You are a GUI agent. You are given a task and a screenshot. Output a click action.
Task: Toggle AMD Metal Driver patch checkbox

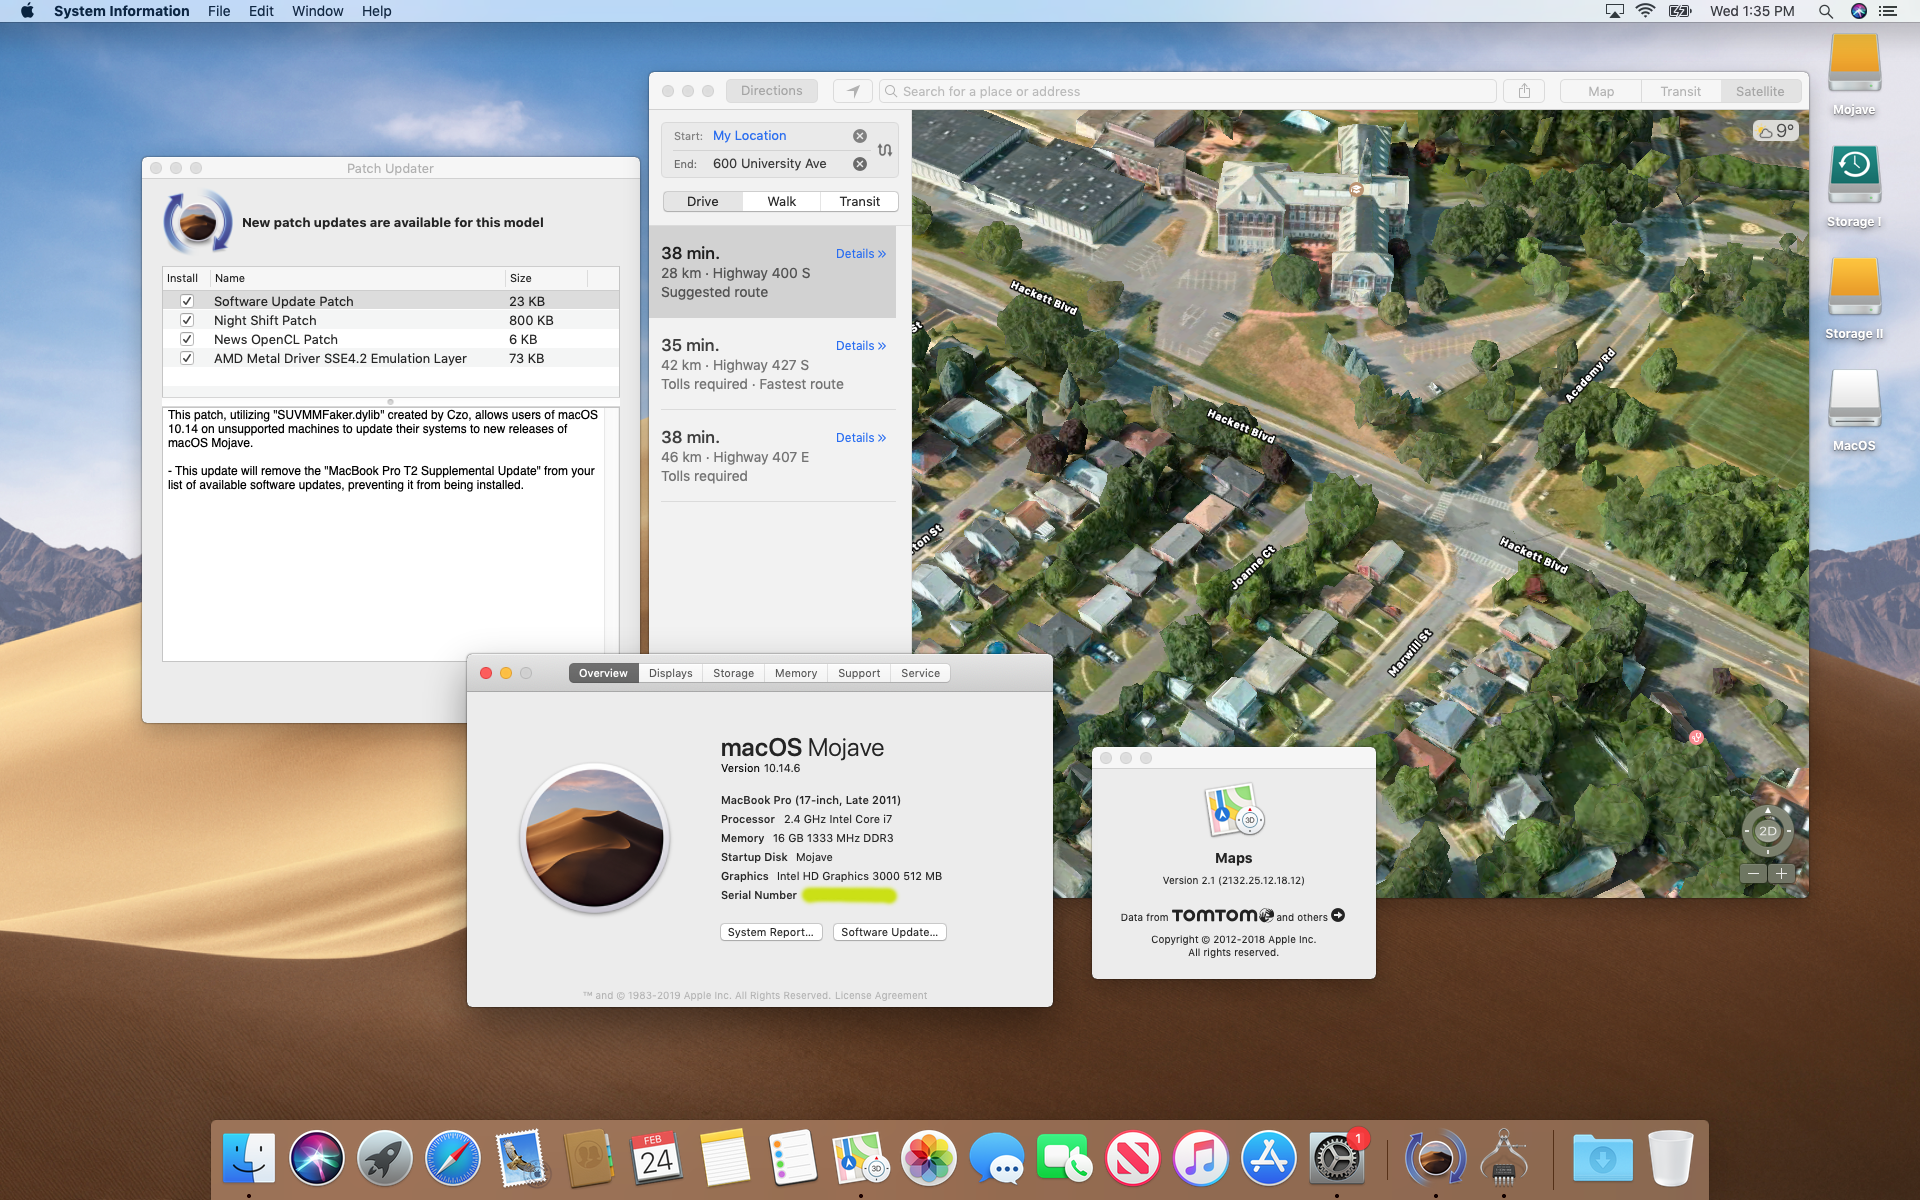[187, 358]
